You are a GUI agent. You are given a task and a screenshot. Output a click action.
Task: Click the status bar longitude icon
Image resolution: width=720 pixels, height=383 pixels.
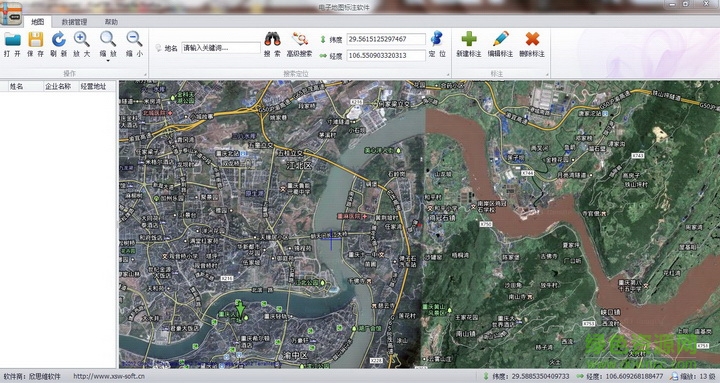(x=580, y=376)
